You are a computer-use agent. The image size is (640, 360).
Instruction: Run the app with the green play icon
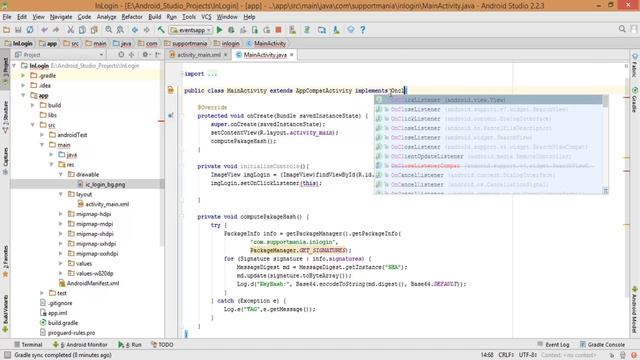[x=220, y=30]
